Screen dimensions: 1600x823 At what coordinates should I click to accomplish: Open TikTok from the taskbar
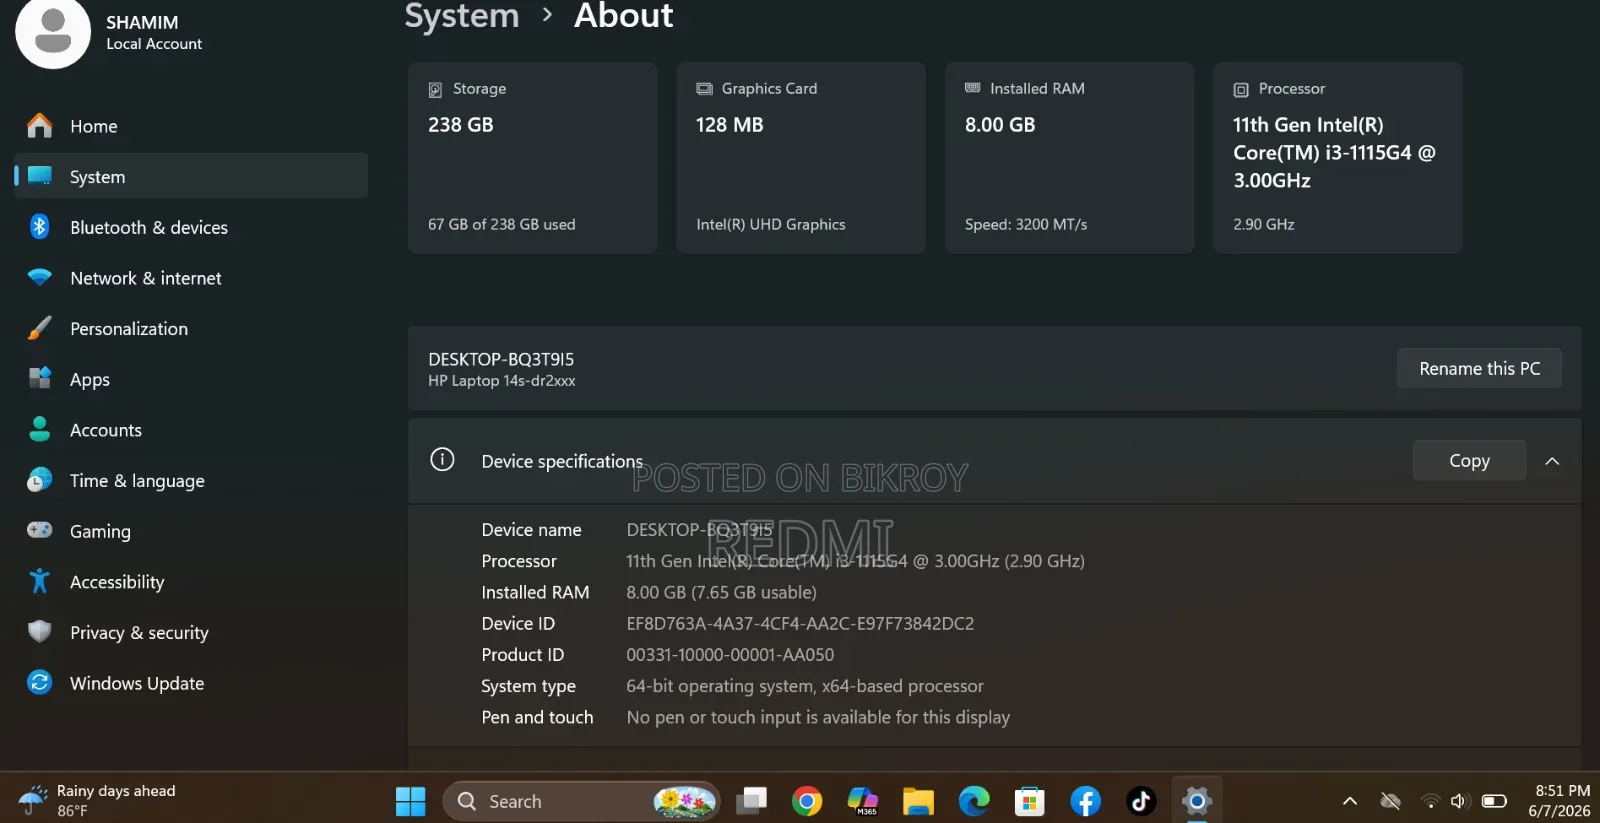coord(1141,802)
